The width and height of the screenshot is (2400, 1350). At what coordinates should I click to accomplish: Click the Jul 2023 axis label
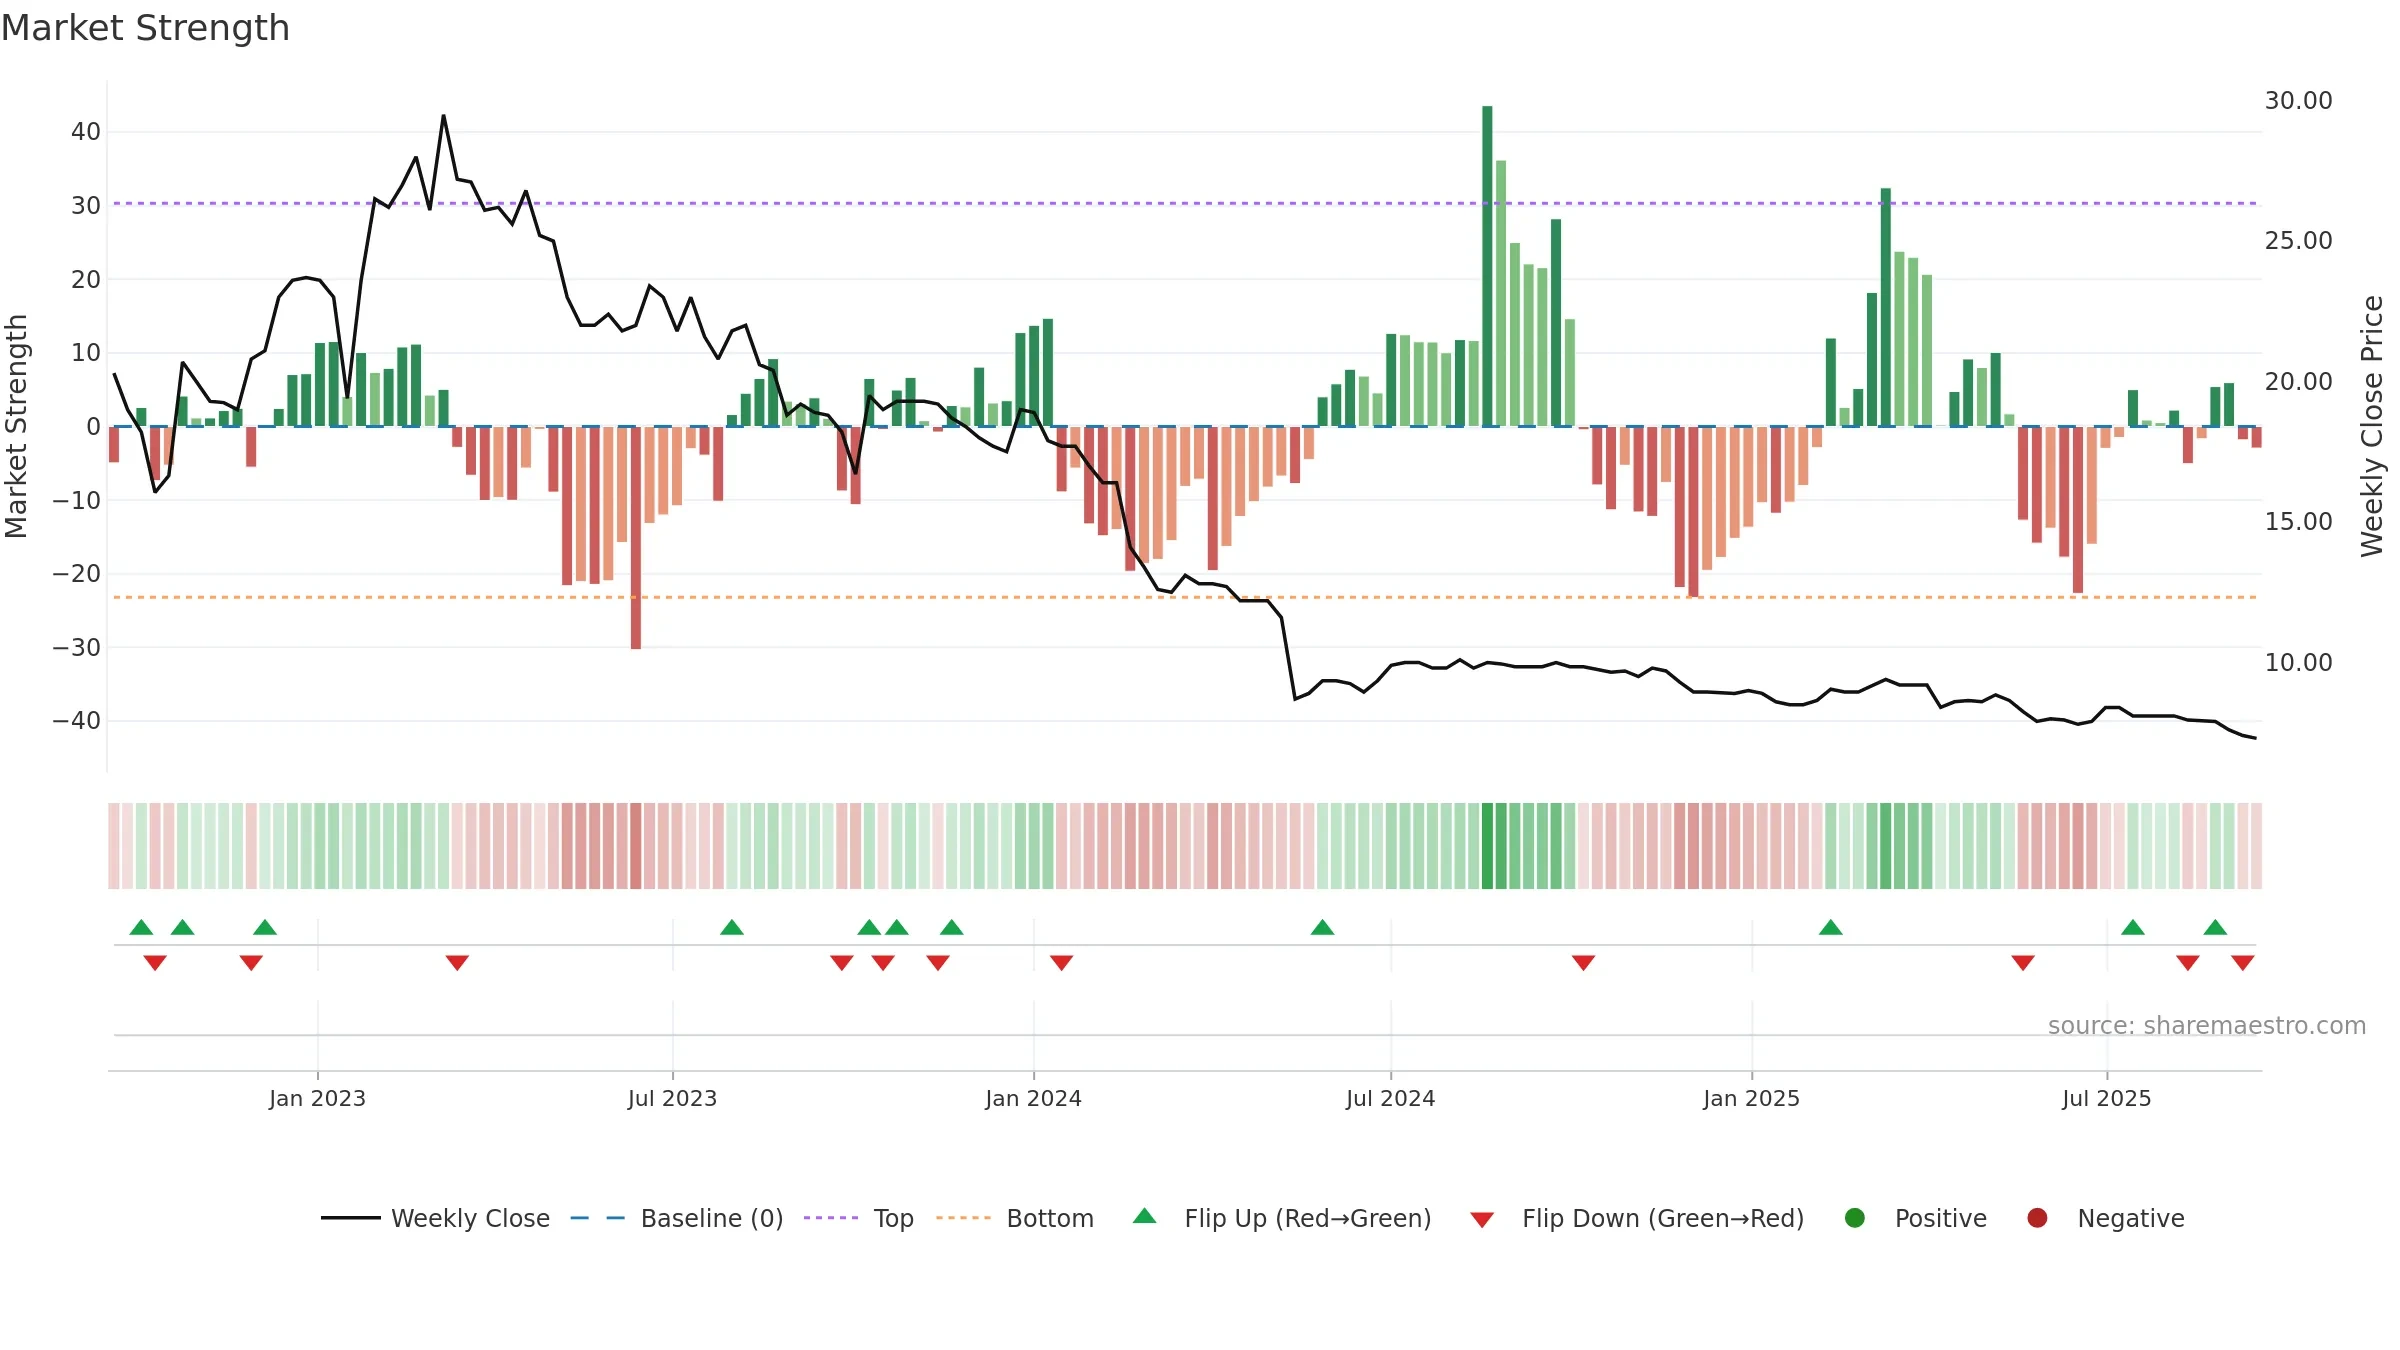(x=672, y=1098)
